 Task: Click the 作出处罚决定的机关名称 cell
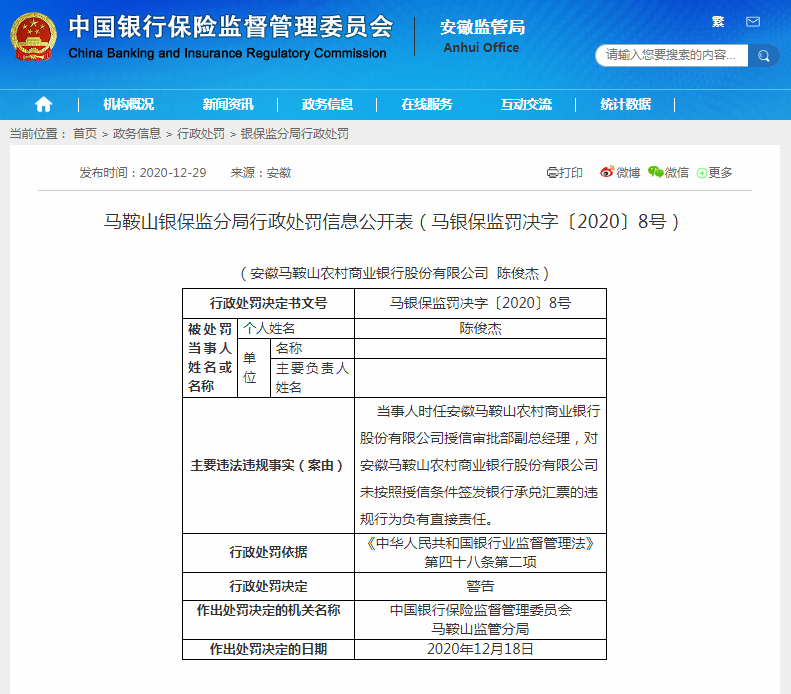coord(268,620)
